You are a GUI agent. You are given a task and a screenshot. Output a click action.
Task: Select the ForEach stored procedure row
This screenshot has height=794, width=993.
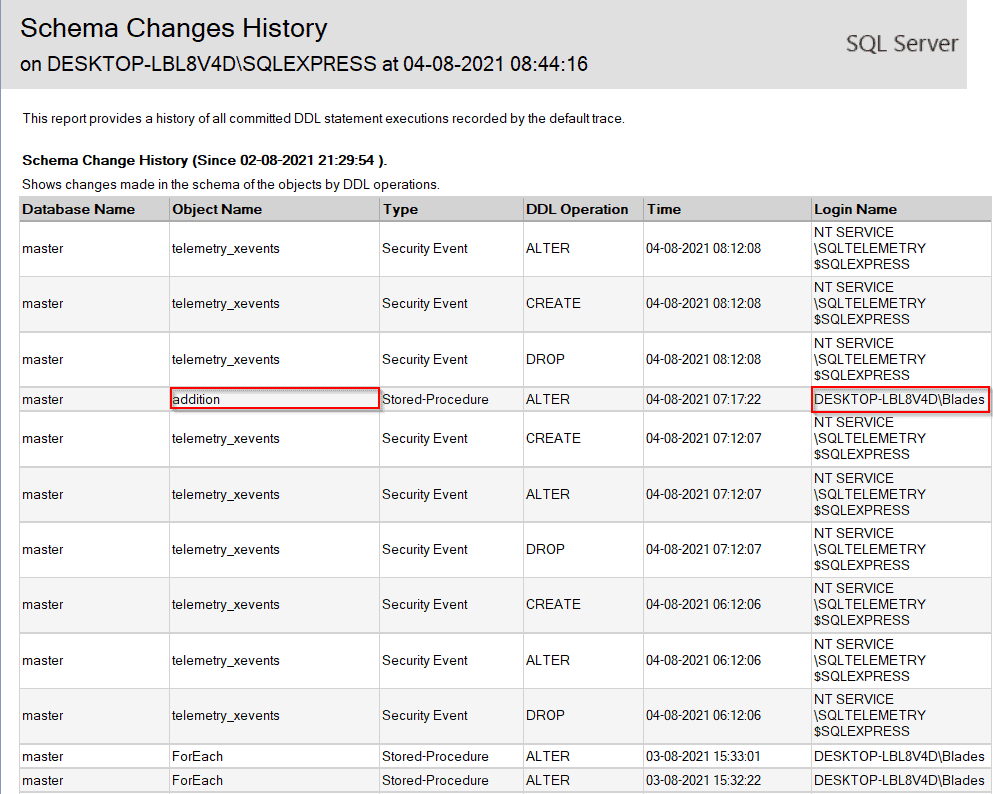point(197,756)
